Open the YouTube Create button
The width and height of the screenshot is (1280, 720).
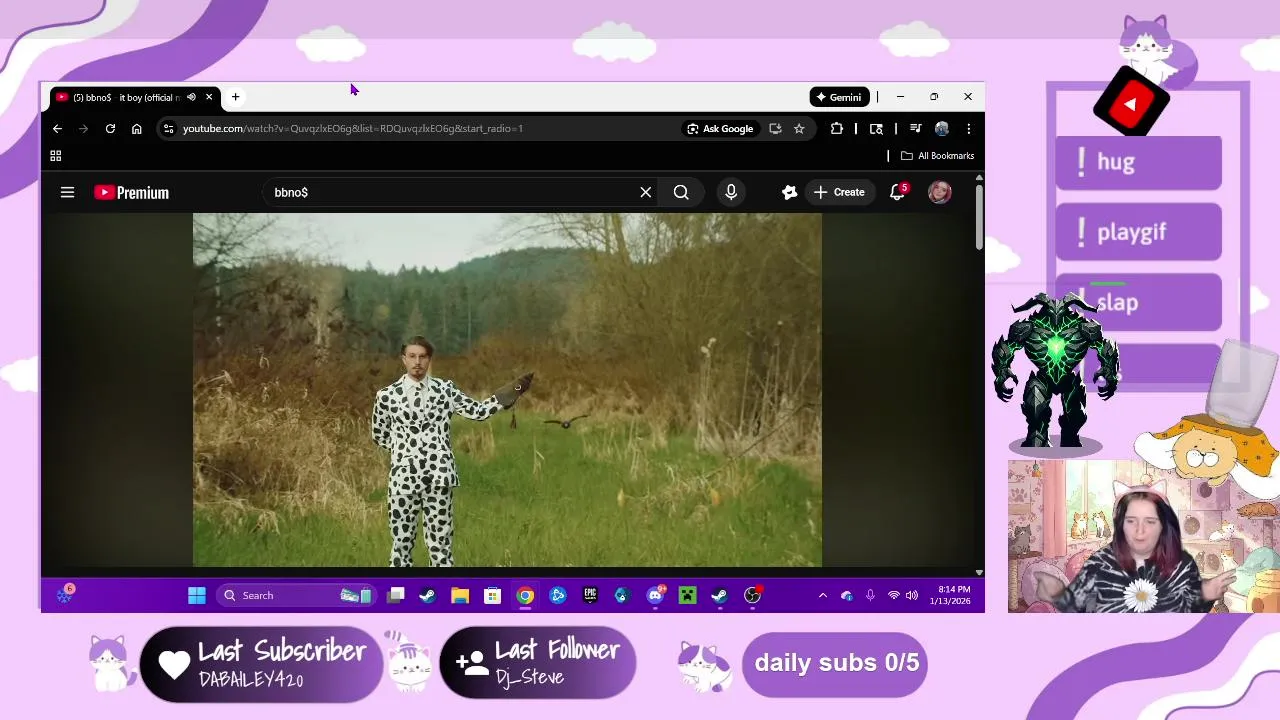pos(838,192)
